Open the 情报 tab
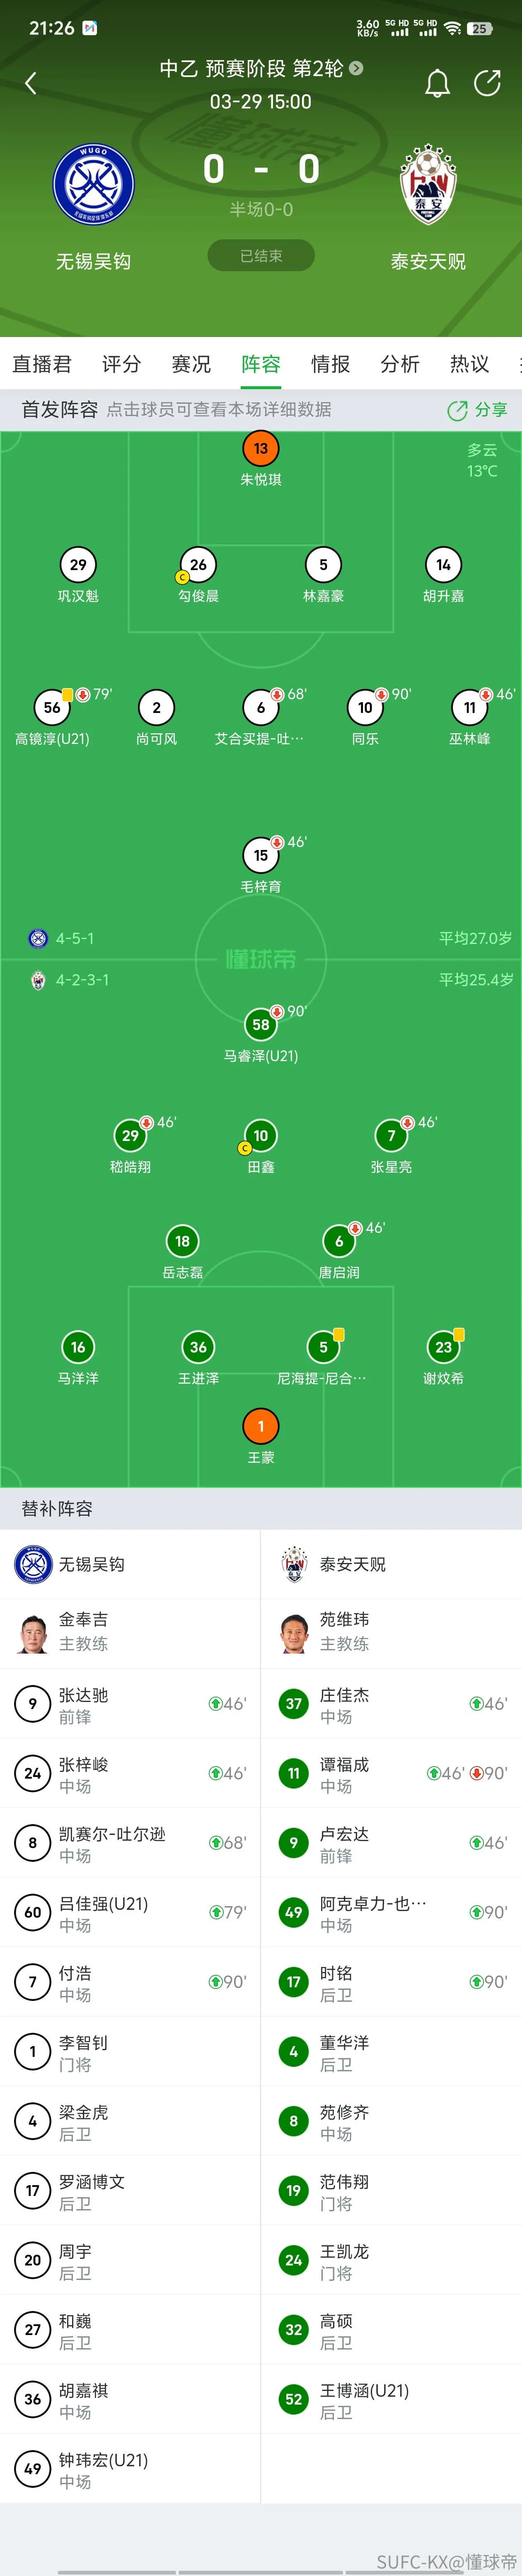 point(330,364)
